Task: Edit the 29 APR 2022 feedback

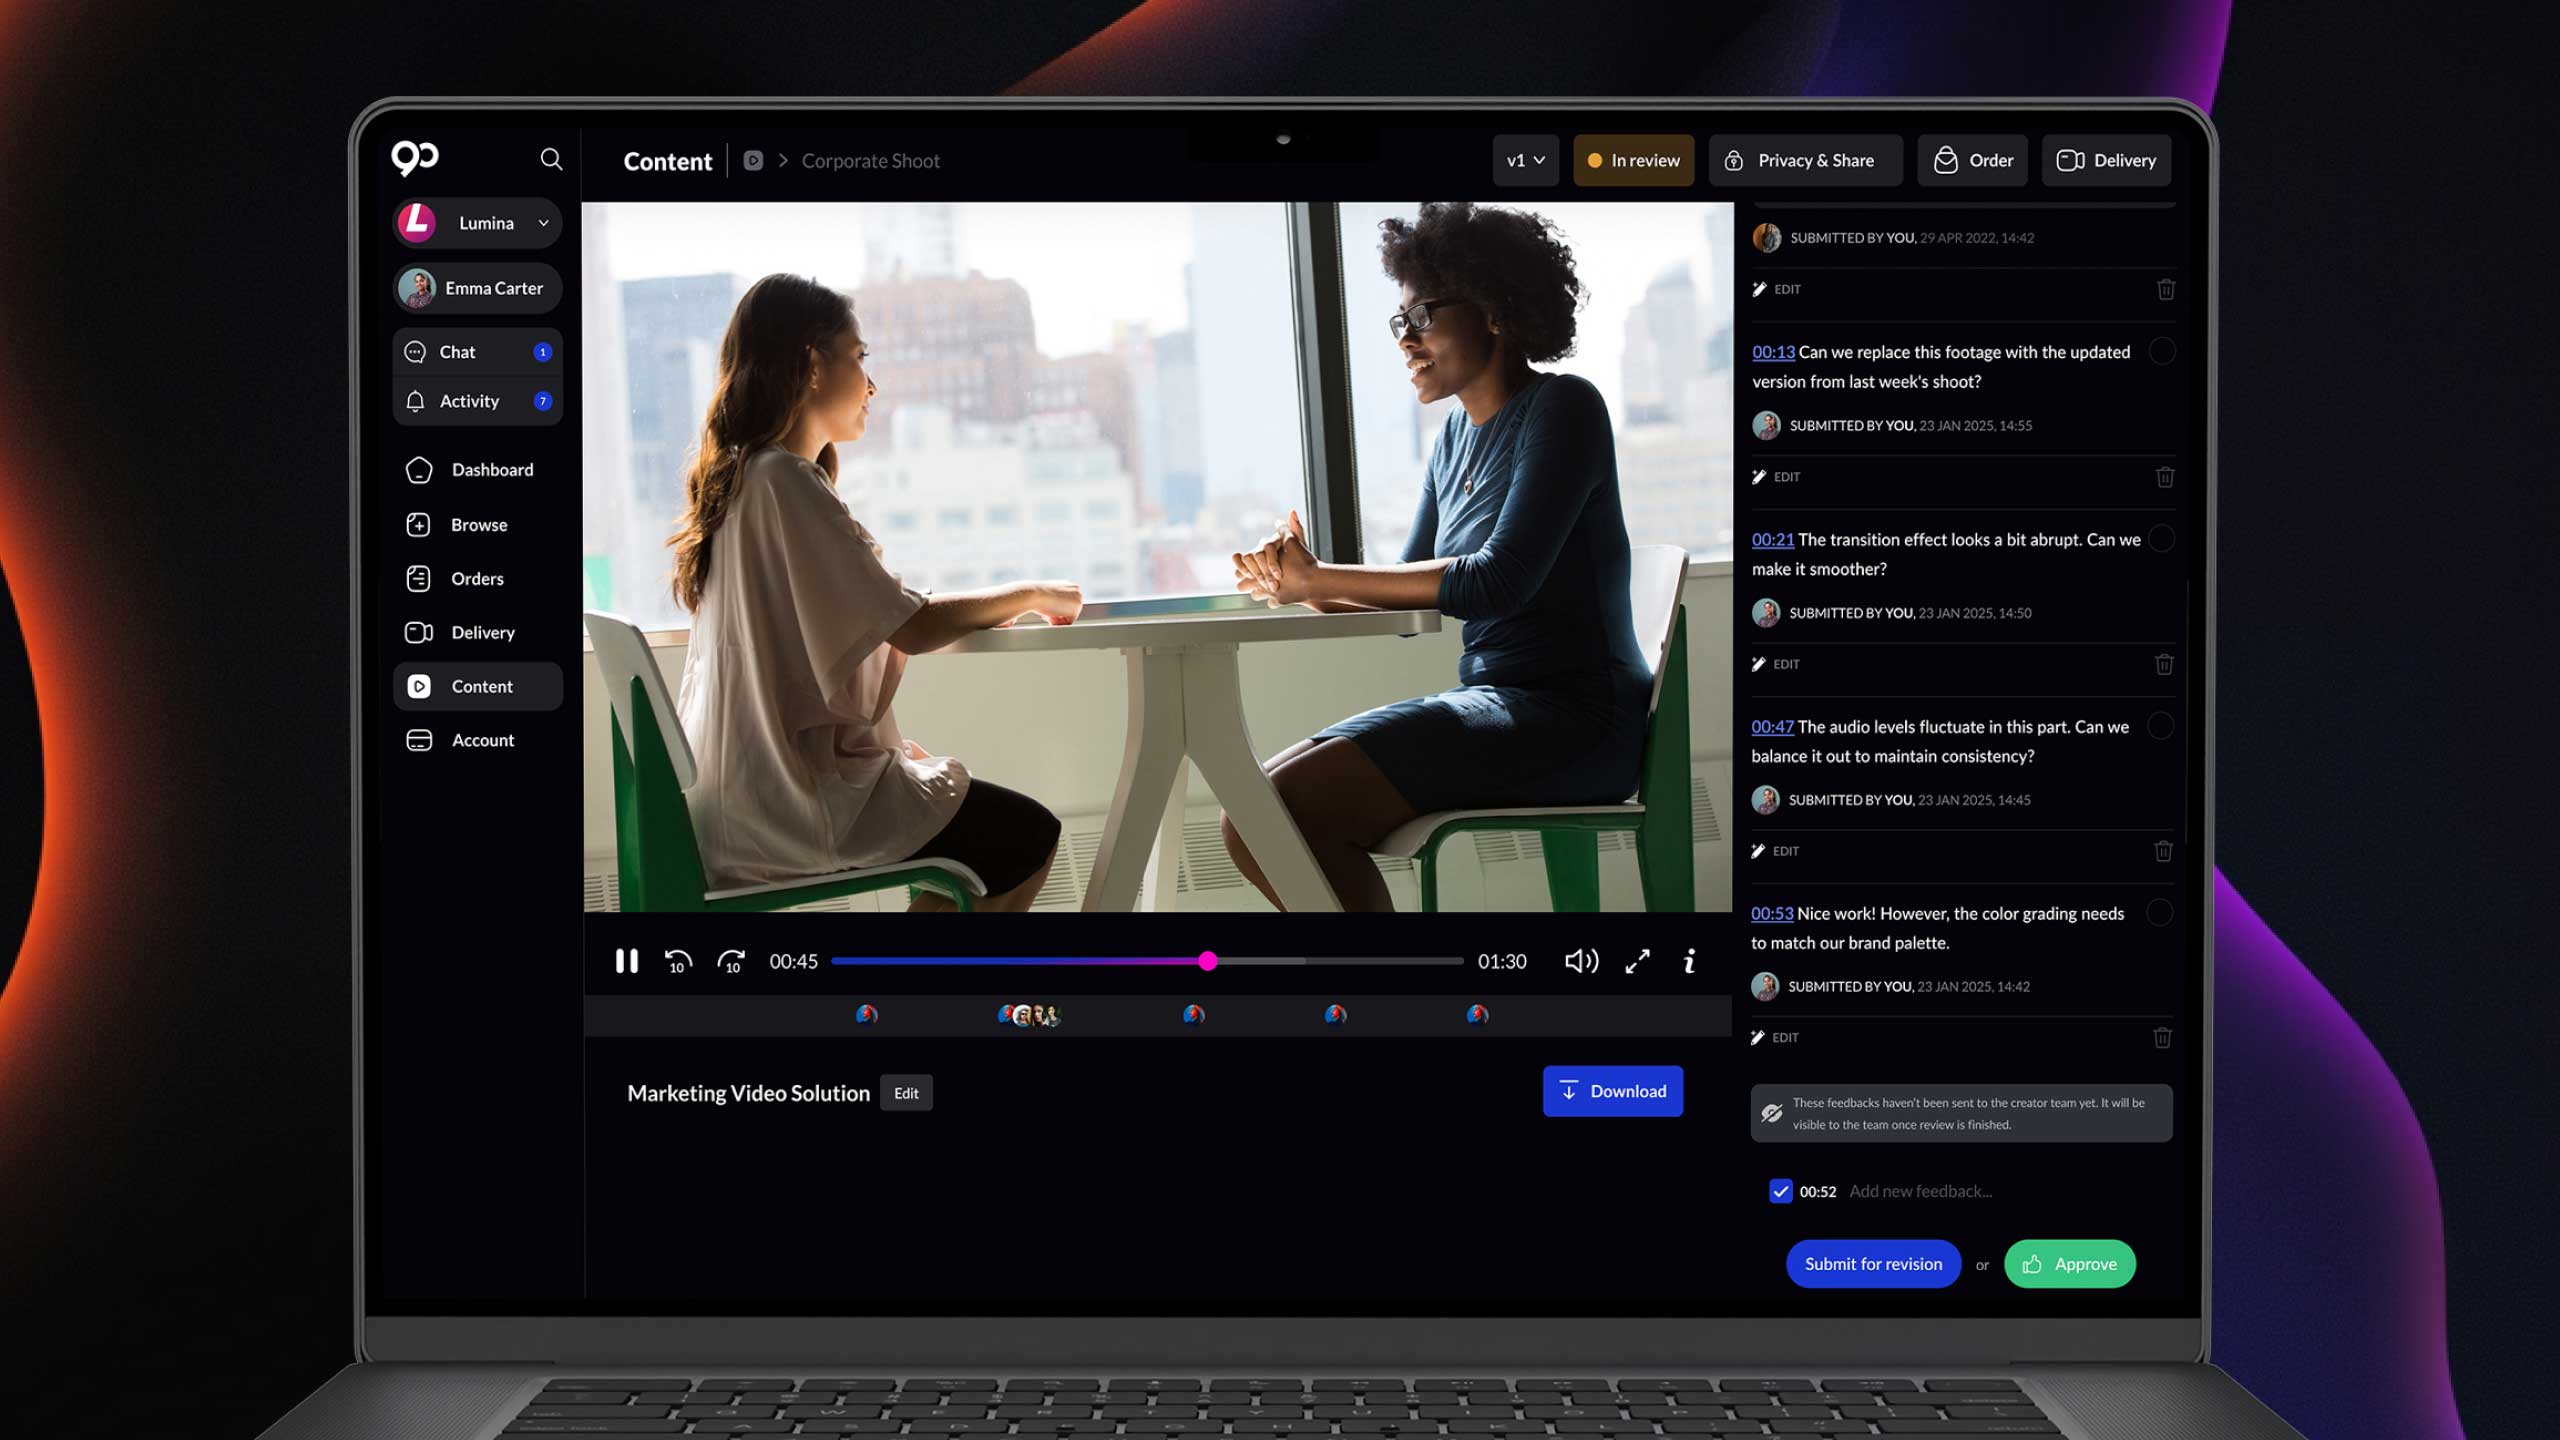Action: (x=1777, y=289)
